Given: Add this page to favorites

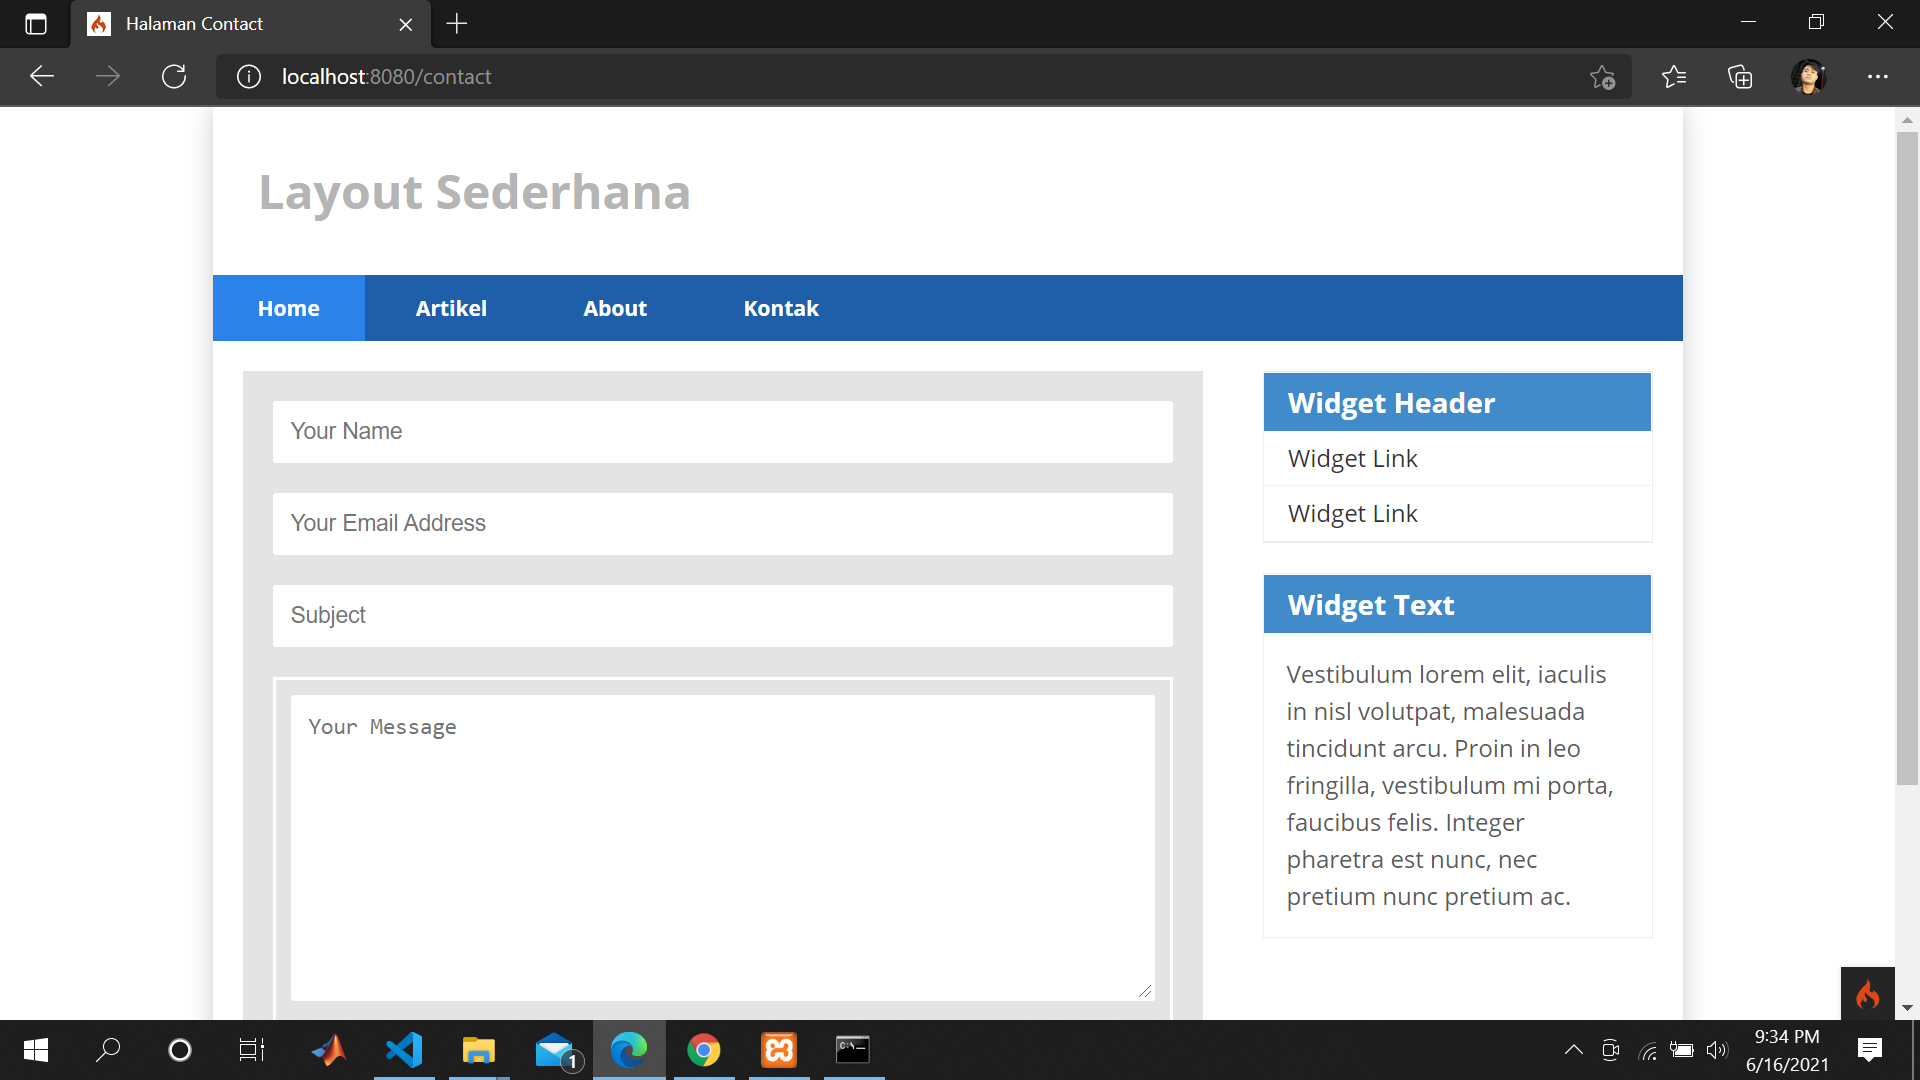Looking at the screenshot, I should [1604, 76].
